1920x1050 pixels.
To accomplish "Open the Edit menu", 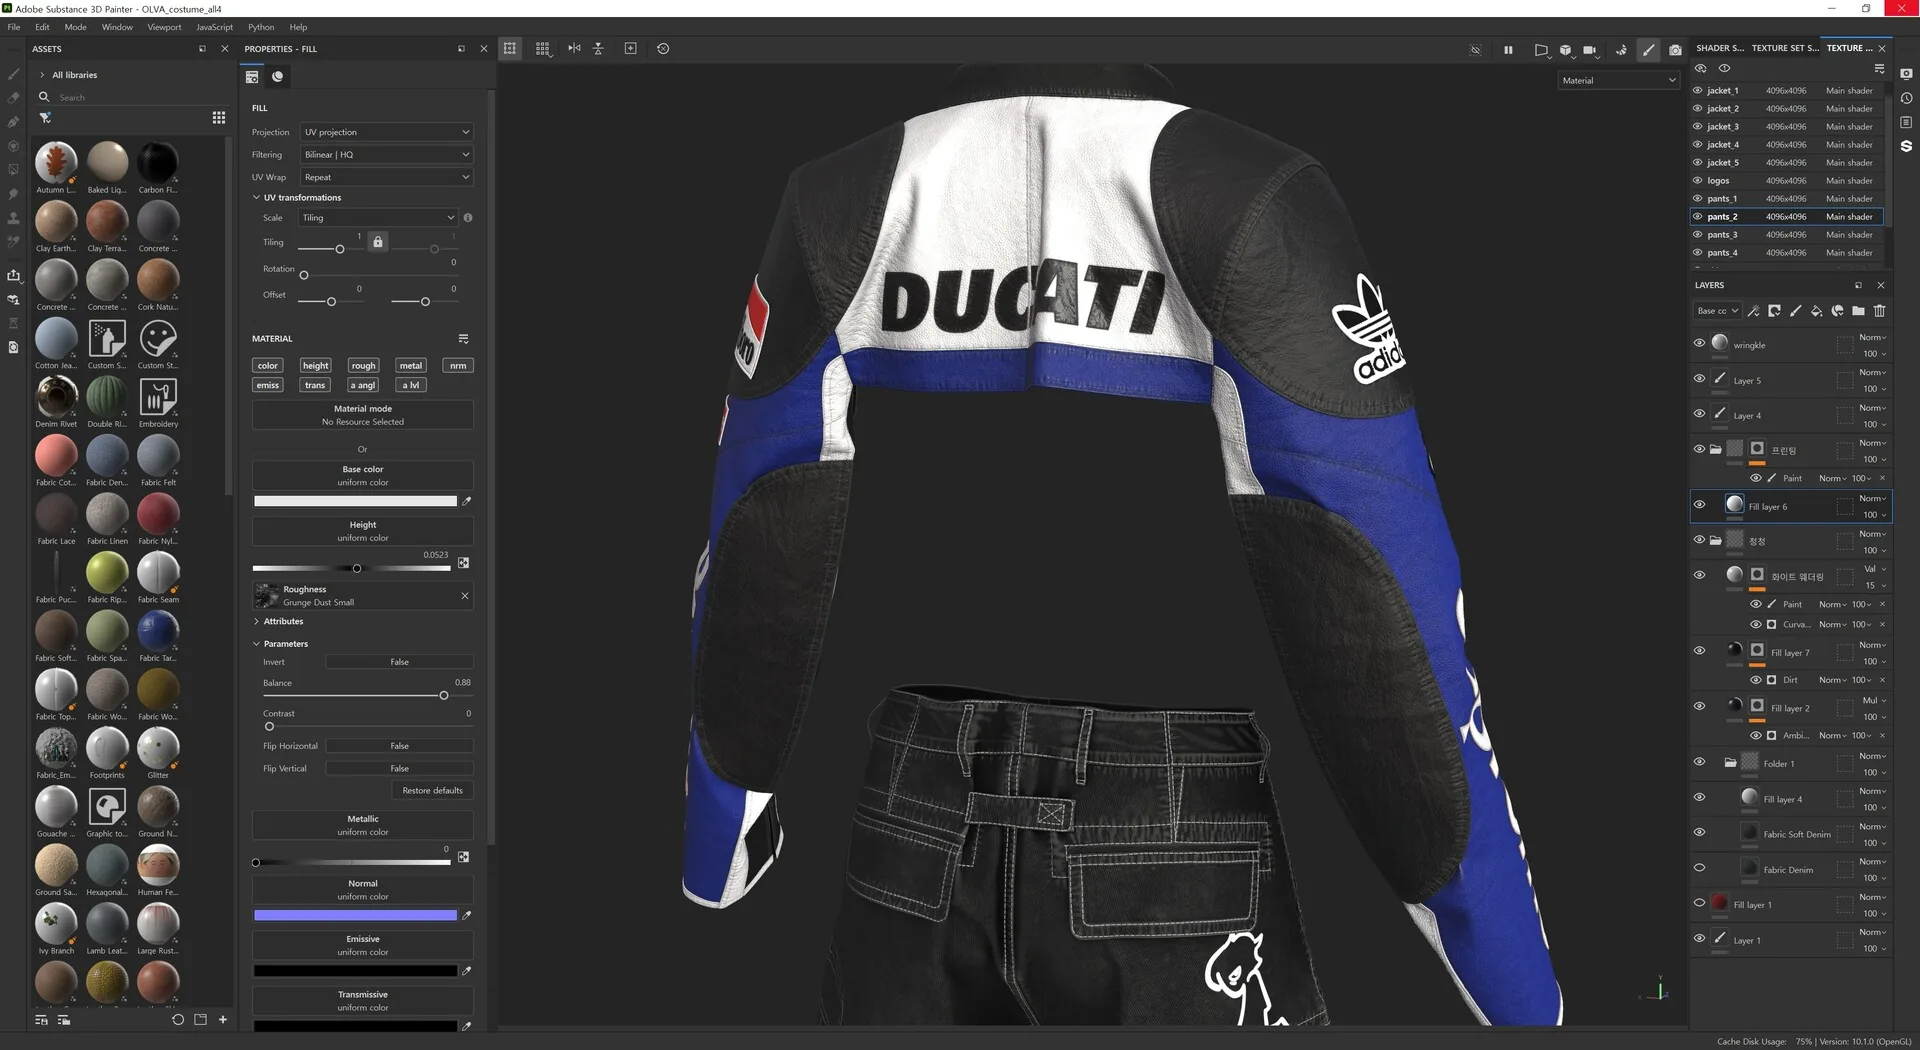I will click(42, 27).
